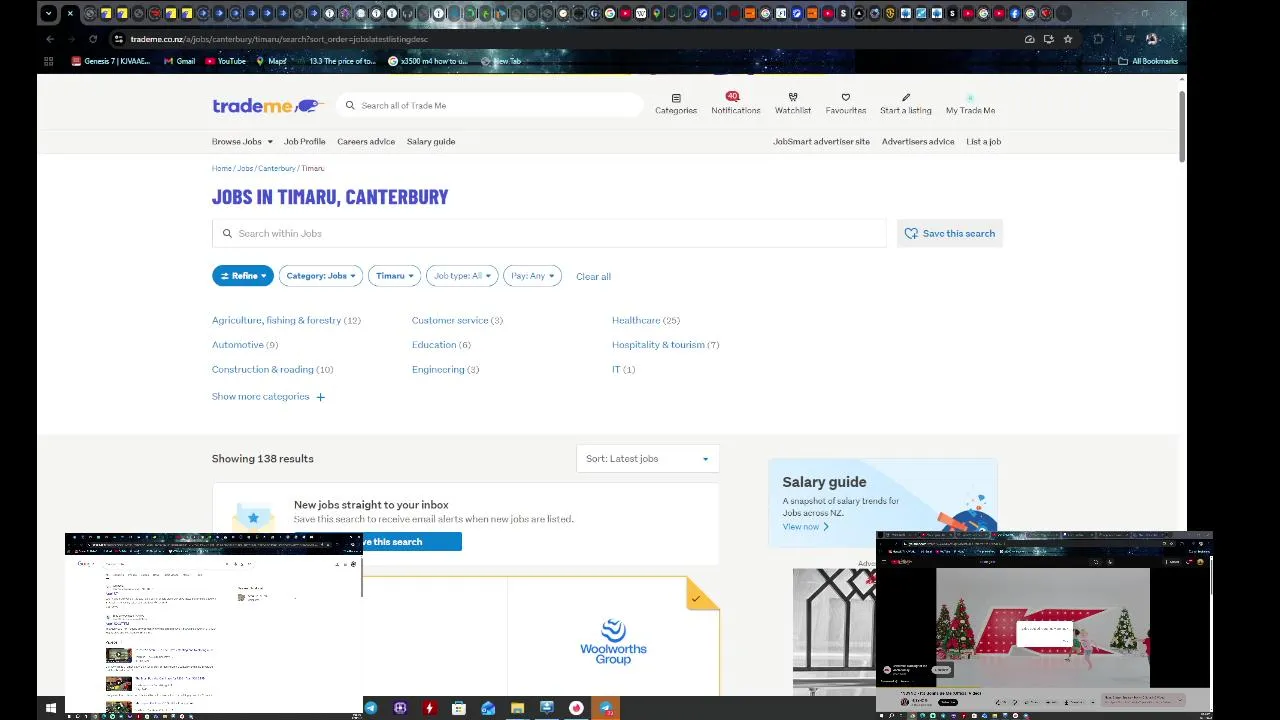Open the Gmail bookmark
This screenshot has height=720, width=1280.
pyautogui.click(x=180, y=61)
